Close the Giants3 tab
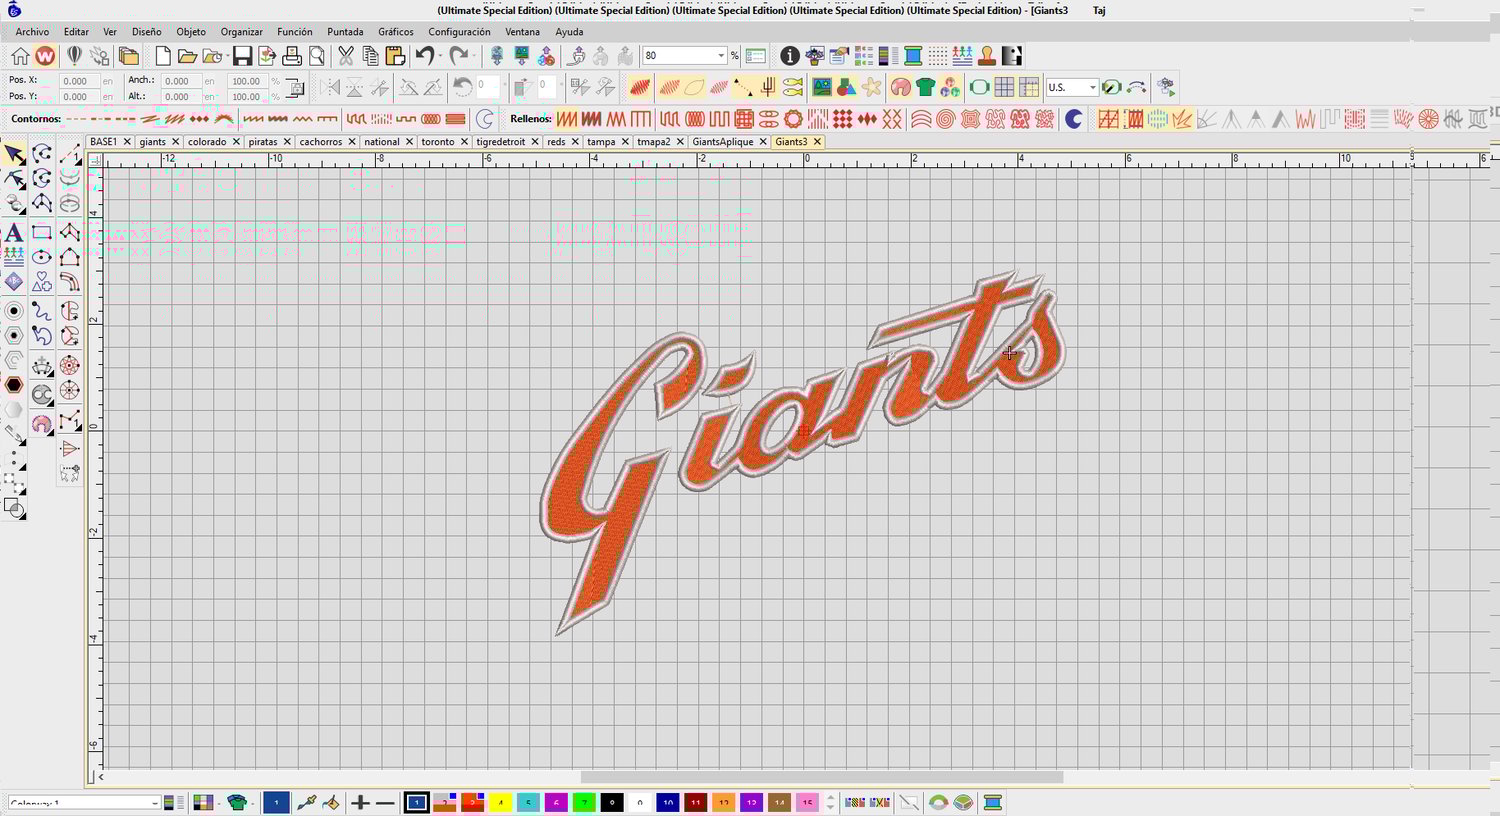This screenshot has width=1500, height=816. point(817,142)
